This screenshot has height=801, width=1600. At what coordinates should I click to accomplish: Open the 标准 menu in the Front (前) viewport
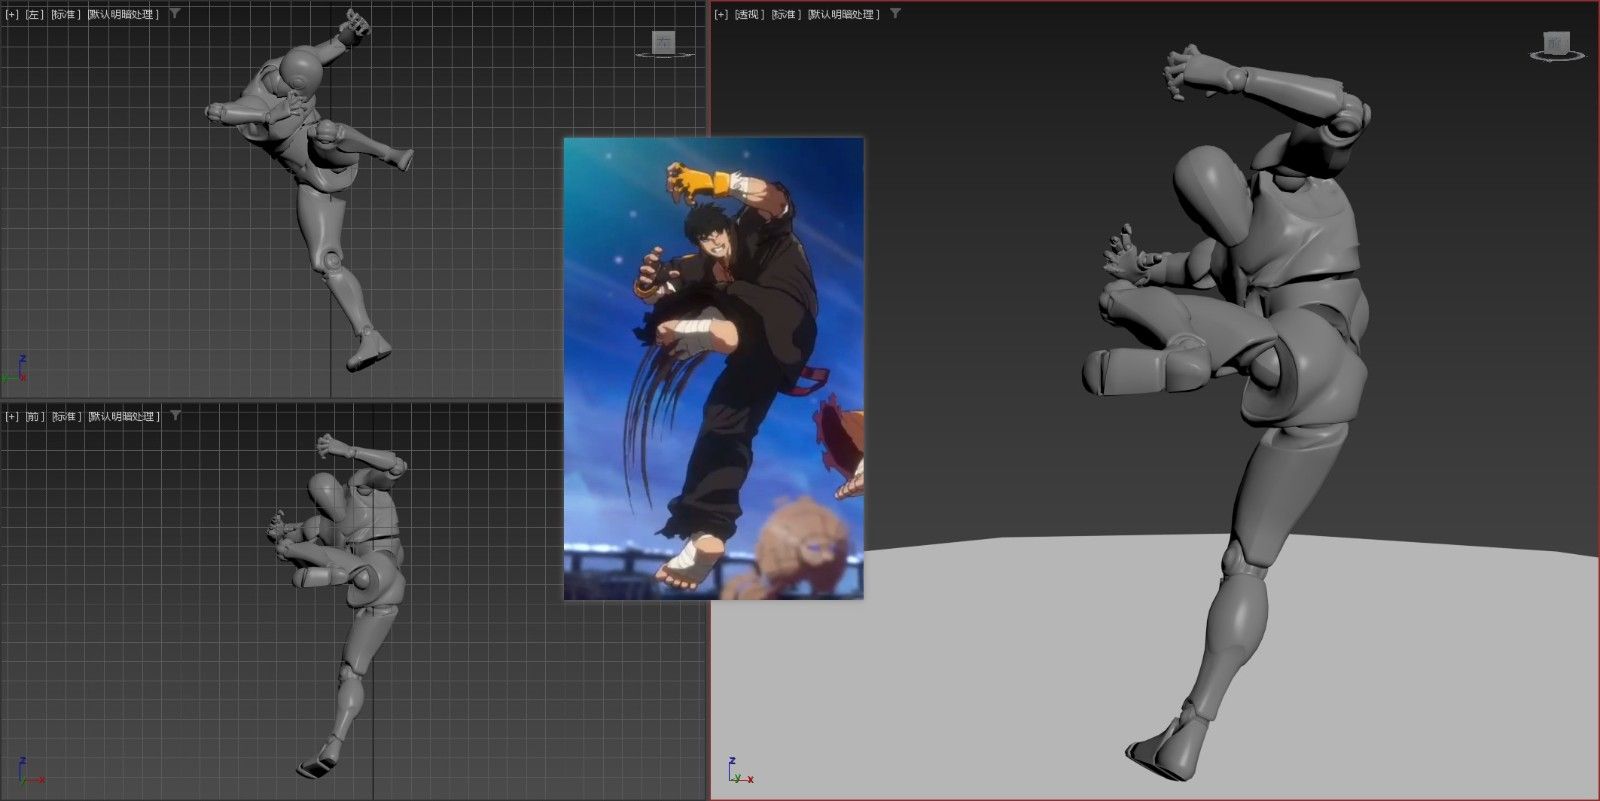66,416
